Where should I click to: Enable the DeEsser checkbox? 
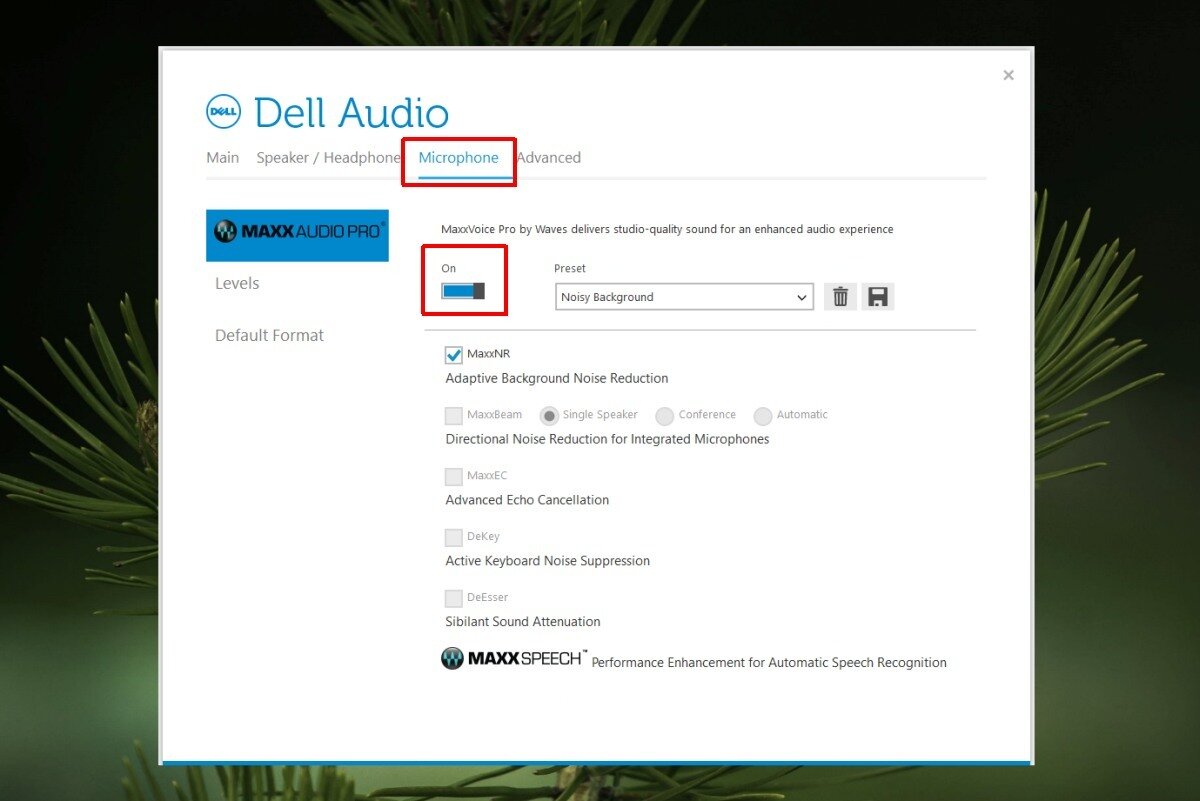pos(452,597)
